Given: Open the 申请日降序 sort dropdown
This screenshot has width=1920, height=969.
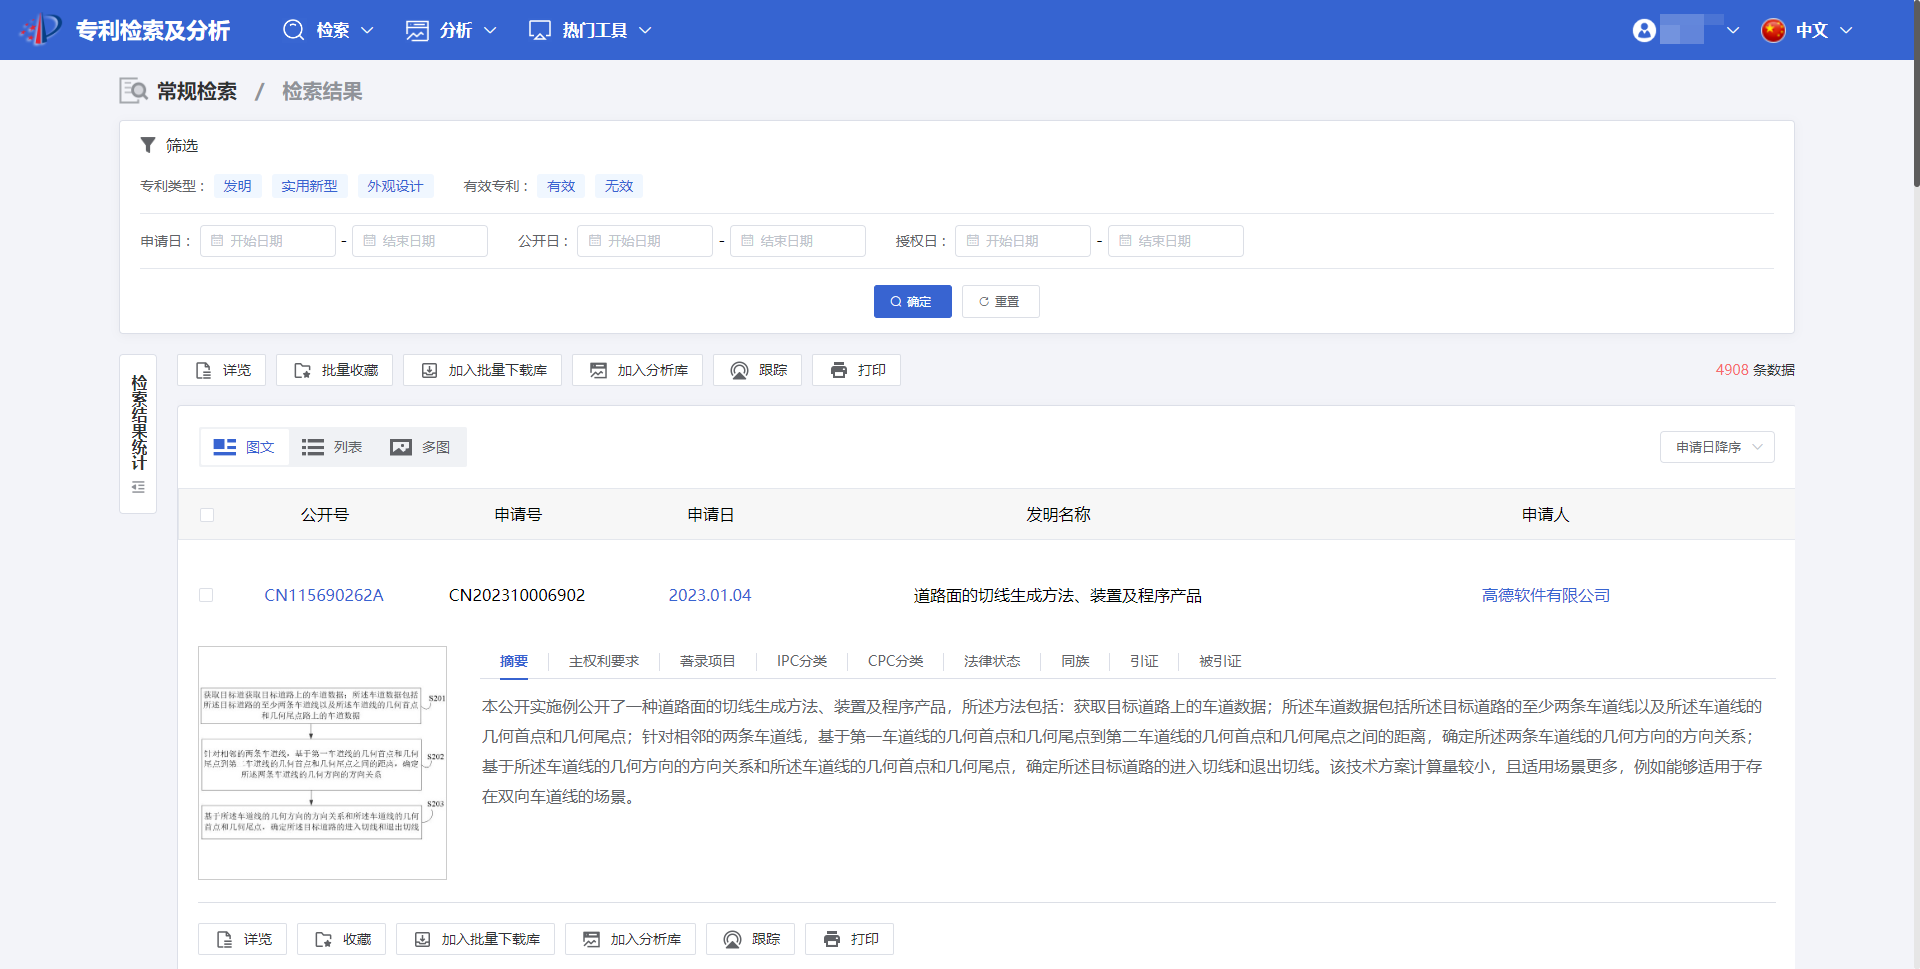Looking at the screenshot, I should point(1717,447).
